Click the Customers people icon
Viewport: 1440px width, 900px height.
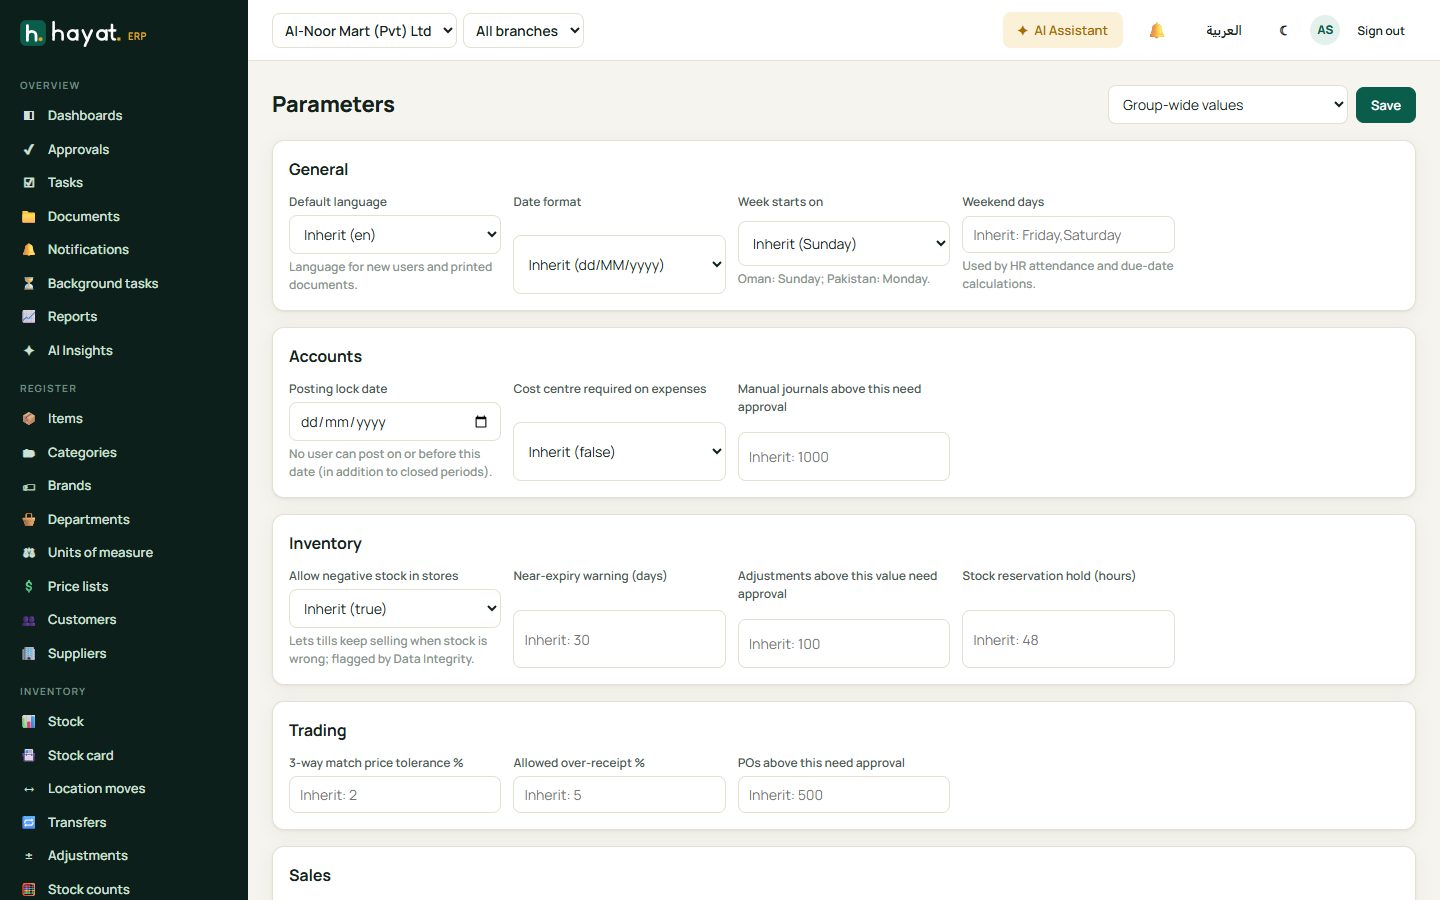[x=29, y=619]
